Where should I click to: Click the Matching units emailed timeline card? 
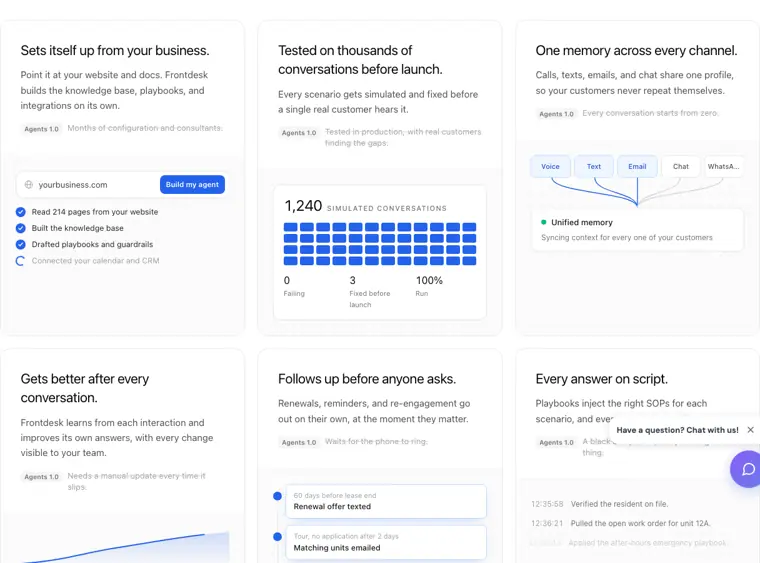click(386, 542)
